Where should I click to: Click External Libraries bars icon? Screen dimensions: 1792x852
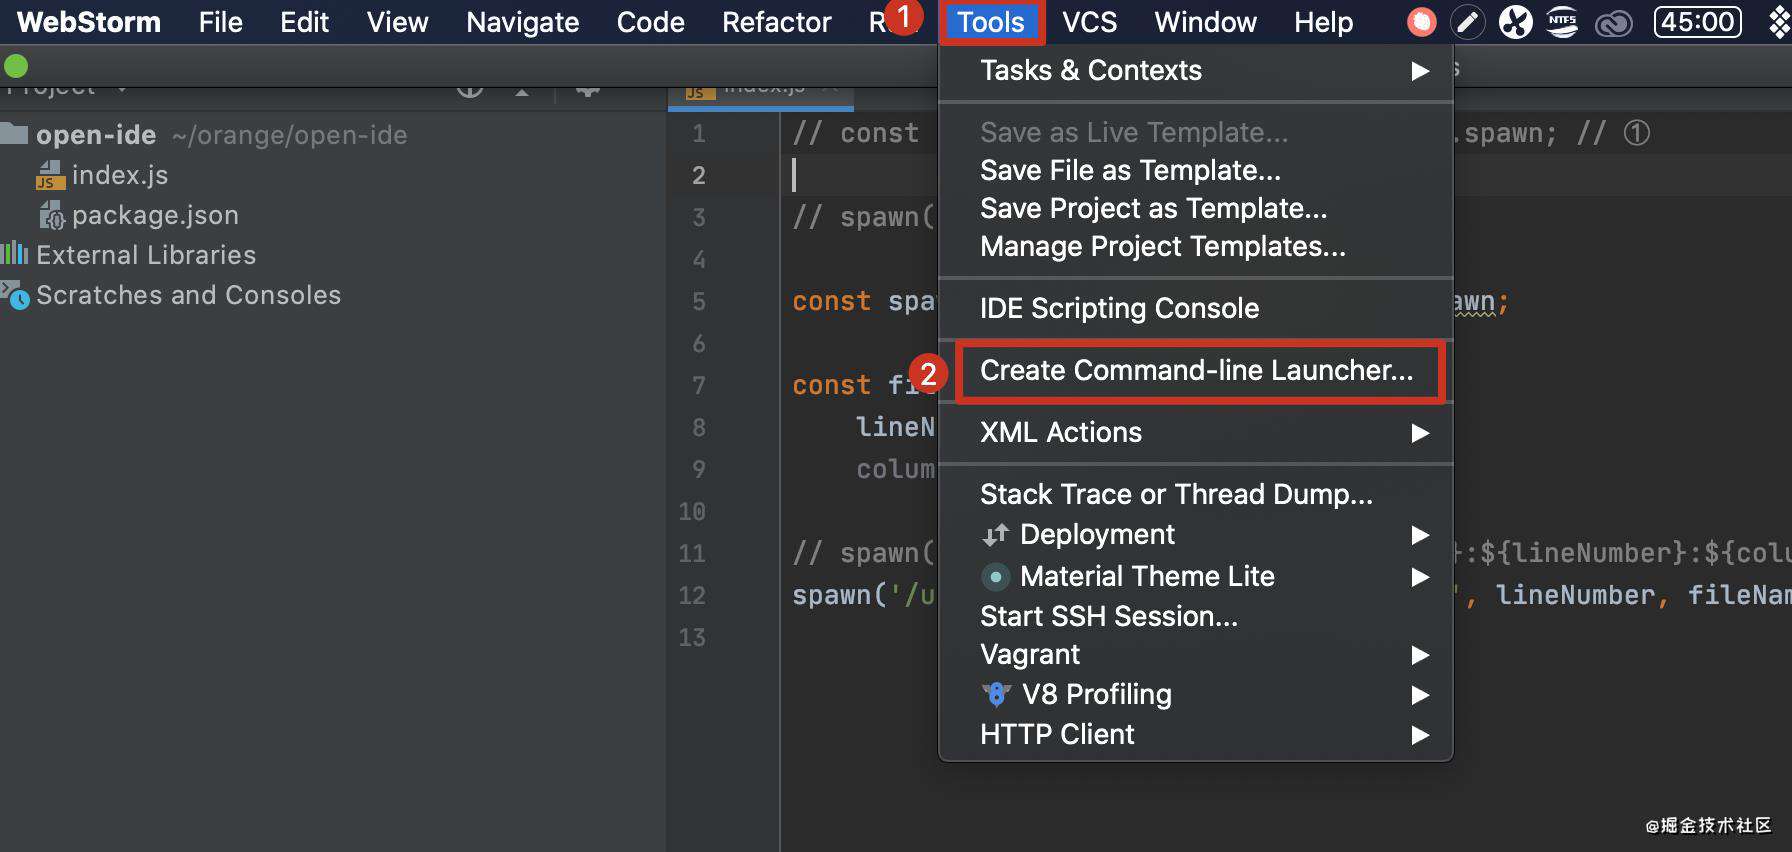point(14,253)
